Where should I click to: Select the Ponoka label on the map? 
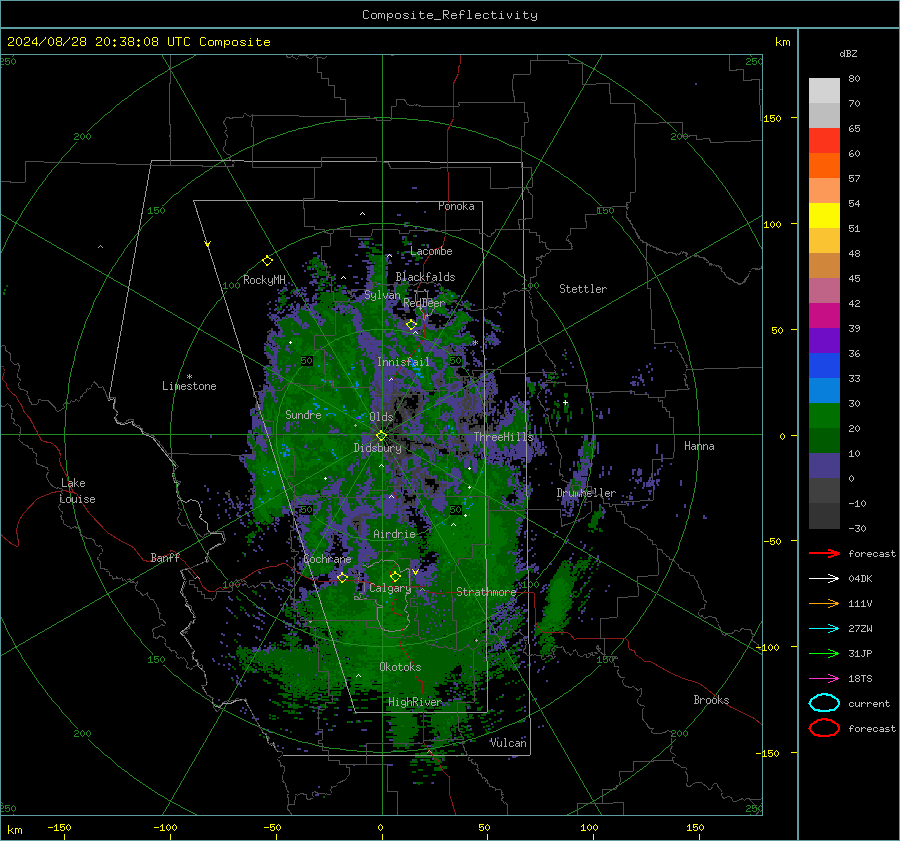click(456, 206)
